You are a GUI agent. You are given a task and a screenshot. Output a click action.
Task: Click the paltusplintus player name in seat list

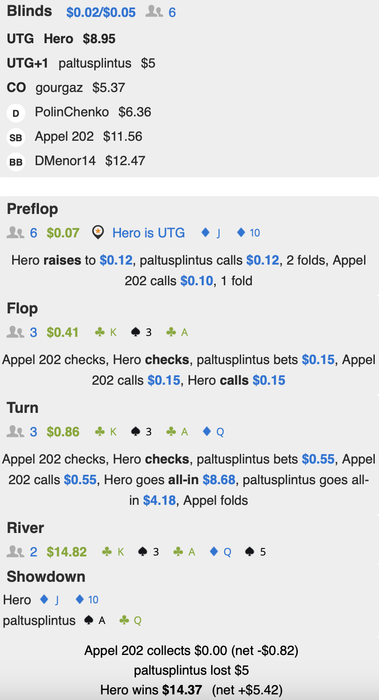point(95,63)
